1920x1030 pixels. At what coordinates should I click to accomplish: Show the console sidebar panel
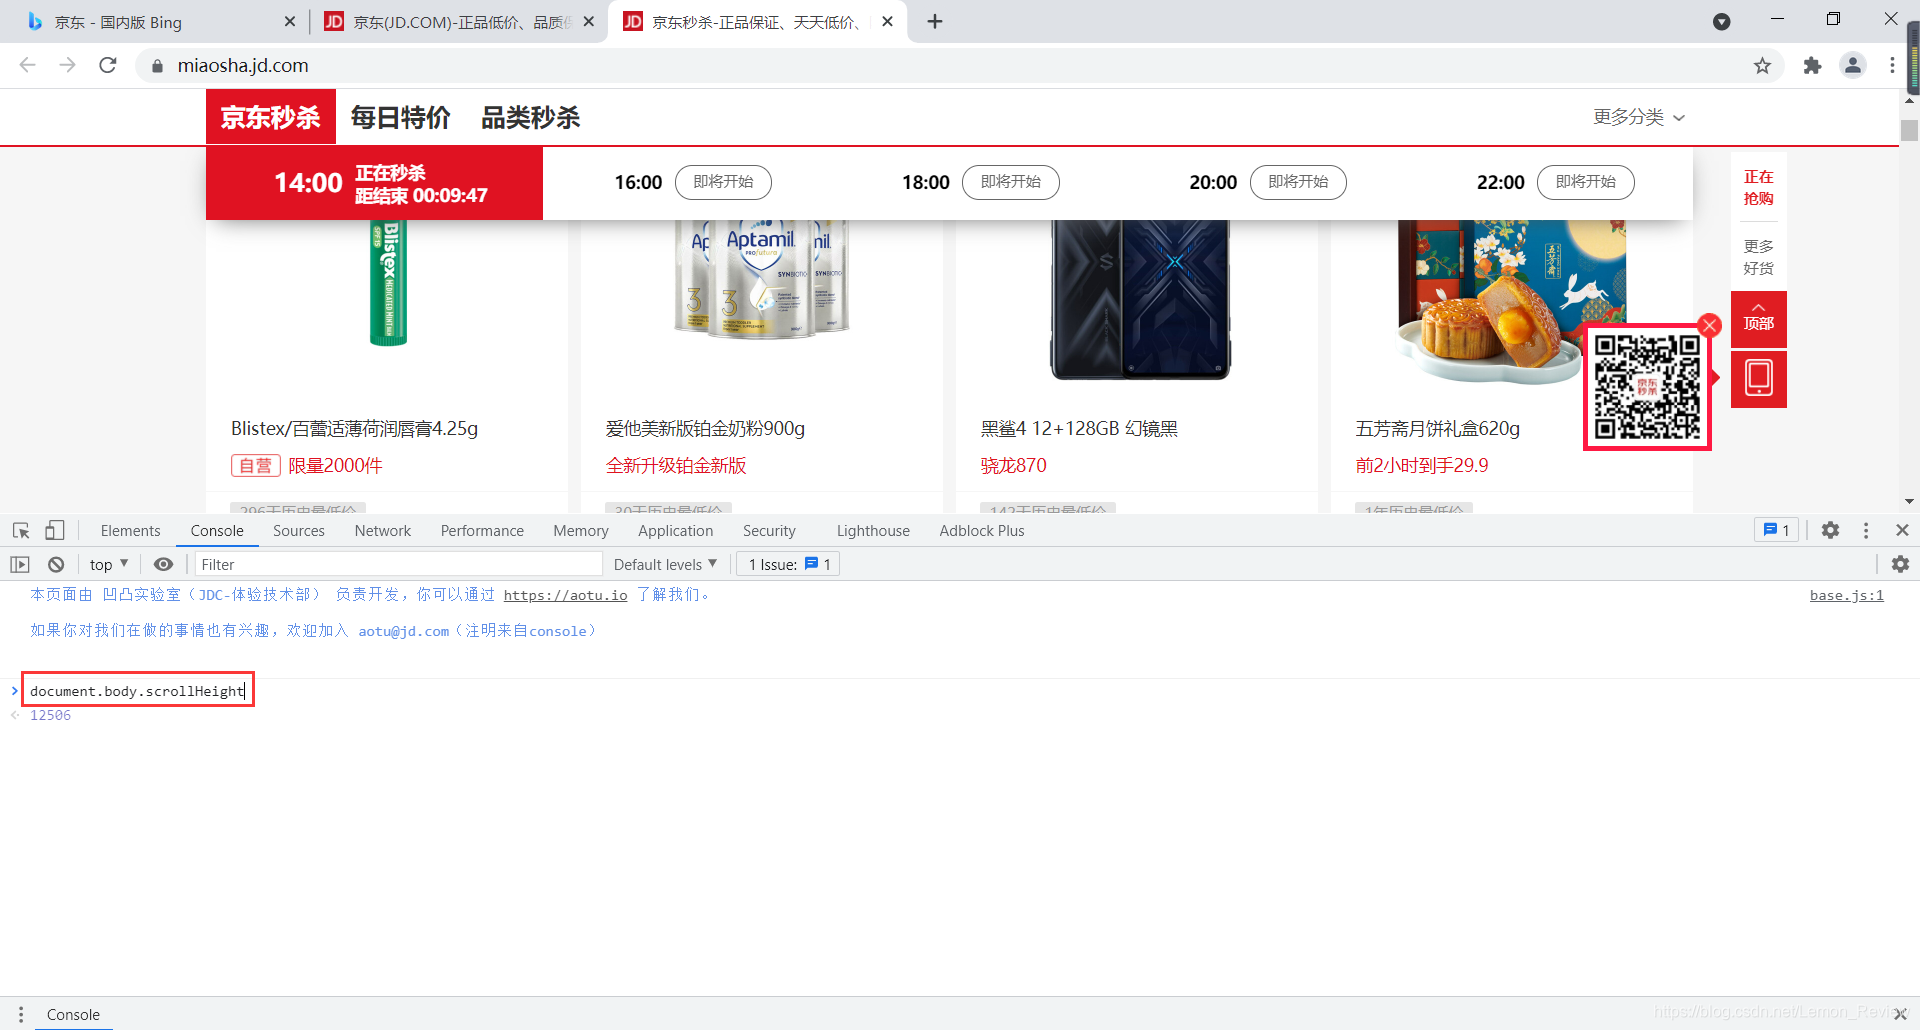[x=19, y=563]
